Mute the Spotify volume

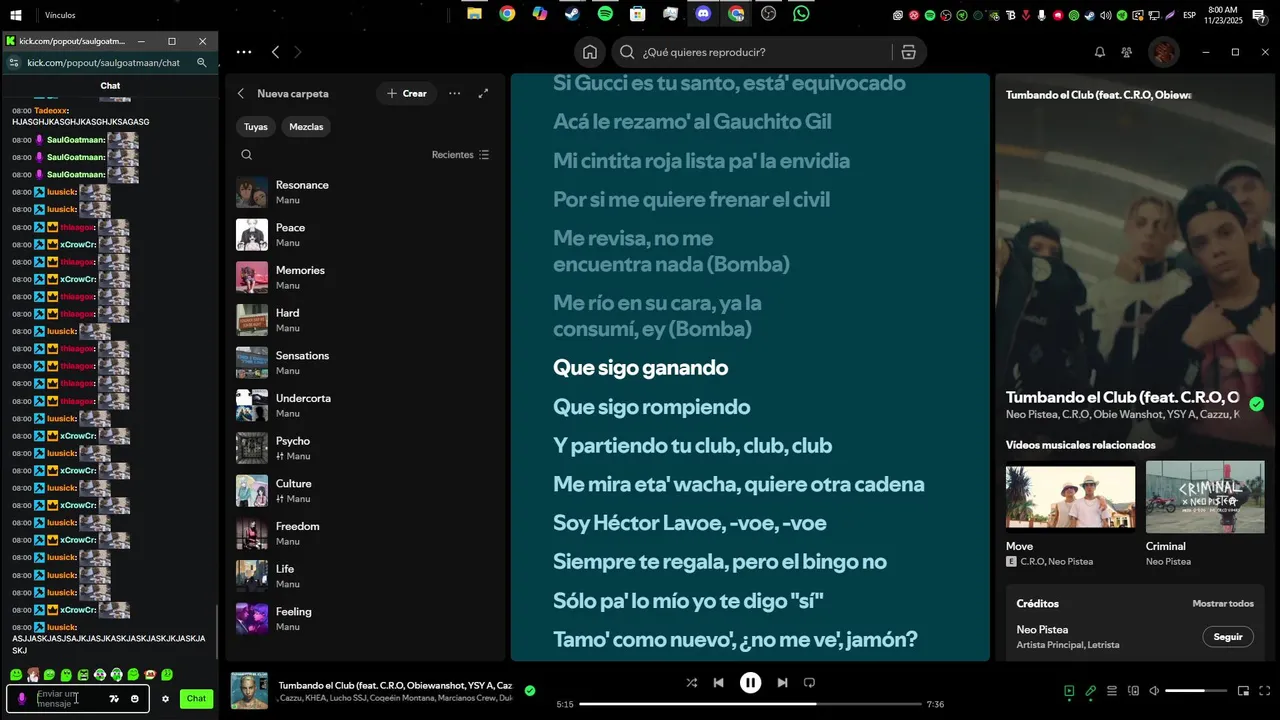(x=1154, y=691)
